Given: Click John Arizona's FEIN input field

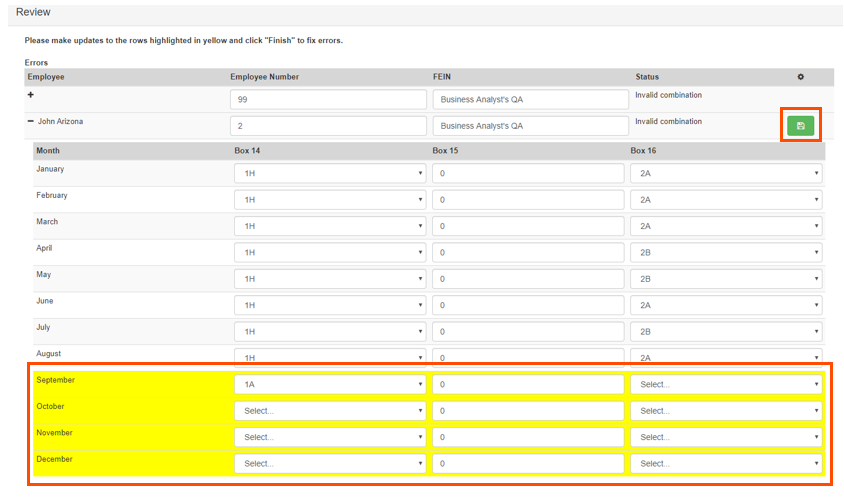Looking at the screenshot, I should click(528, 126).
